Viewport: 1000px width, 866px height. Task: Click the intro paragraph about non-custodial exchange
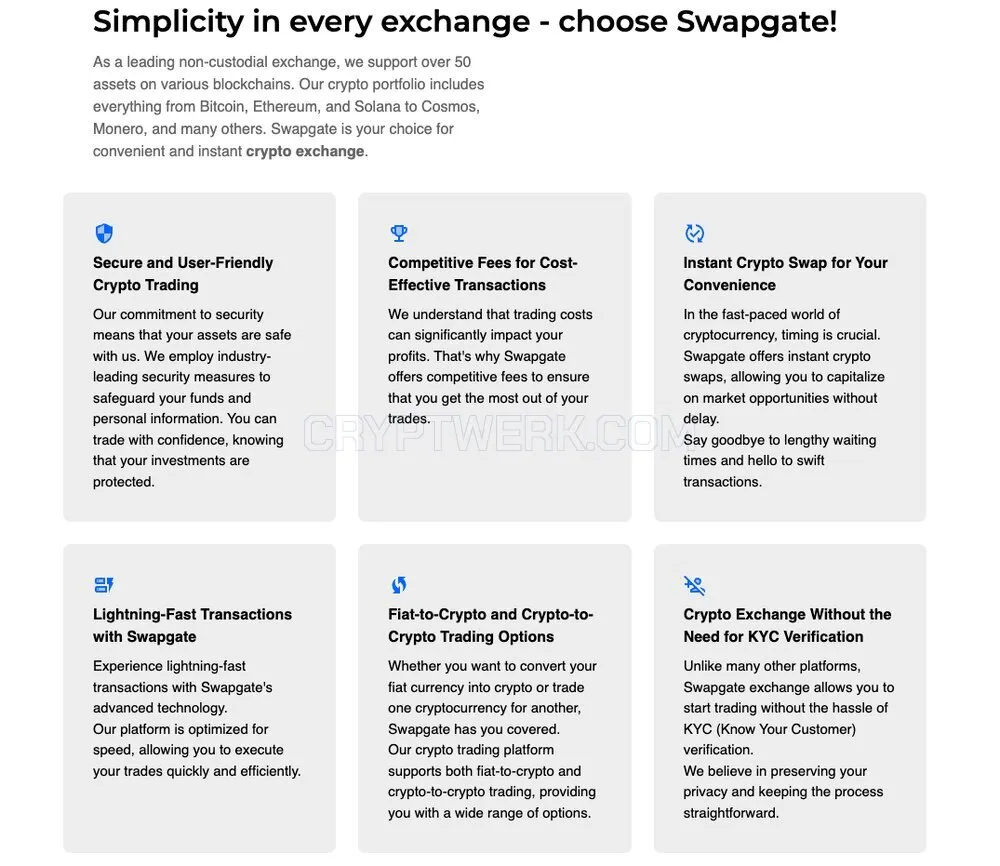[288, 106]
